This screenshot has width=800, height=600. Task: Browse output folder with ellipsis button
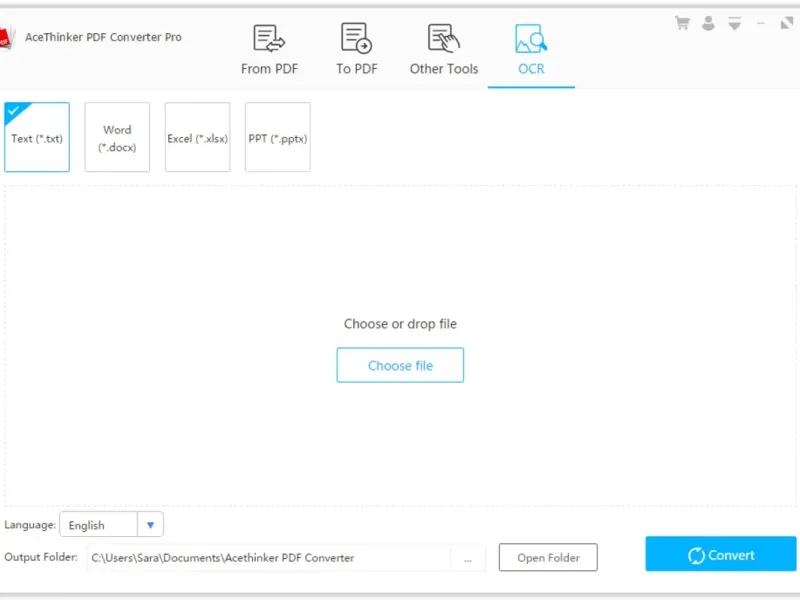468,558
